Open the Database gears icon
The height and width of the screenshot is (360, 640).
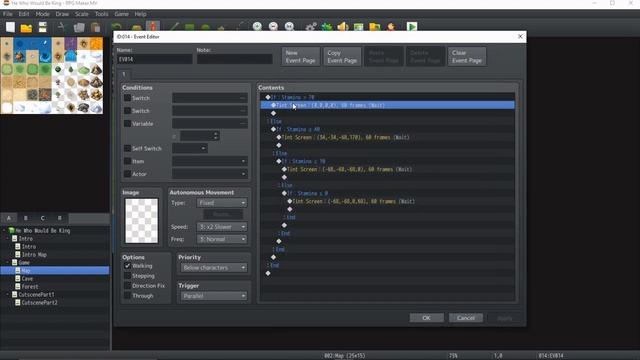[311, 27]
